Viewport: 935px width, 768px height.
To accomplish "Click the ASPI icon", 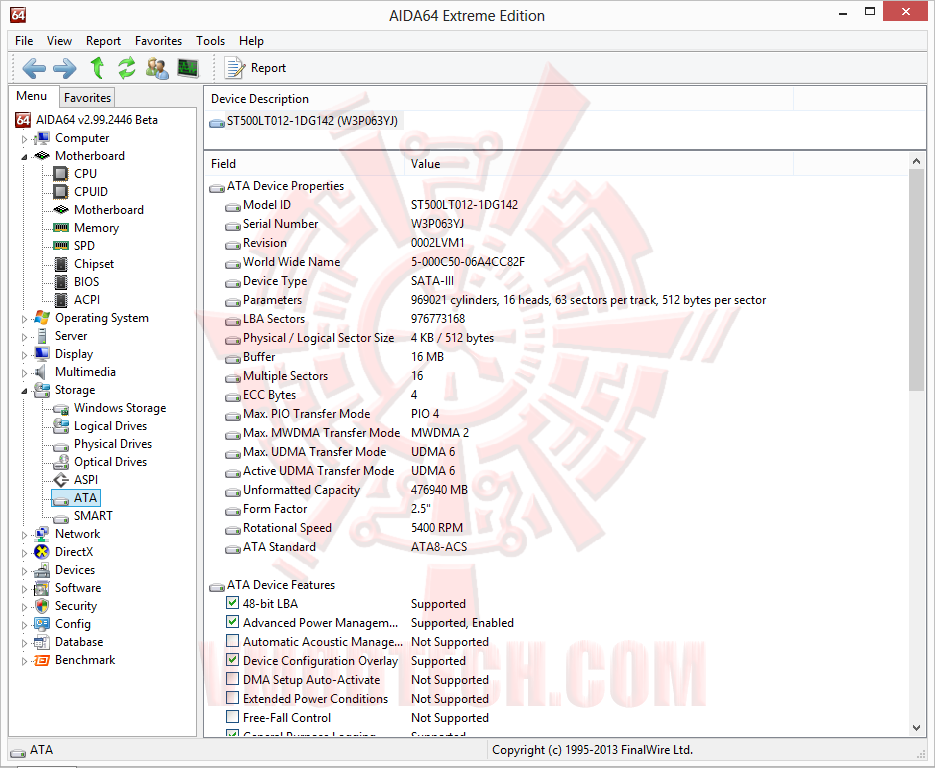I will (61, 480).
